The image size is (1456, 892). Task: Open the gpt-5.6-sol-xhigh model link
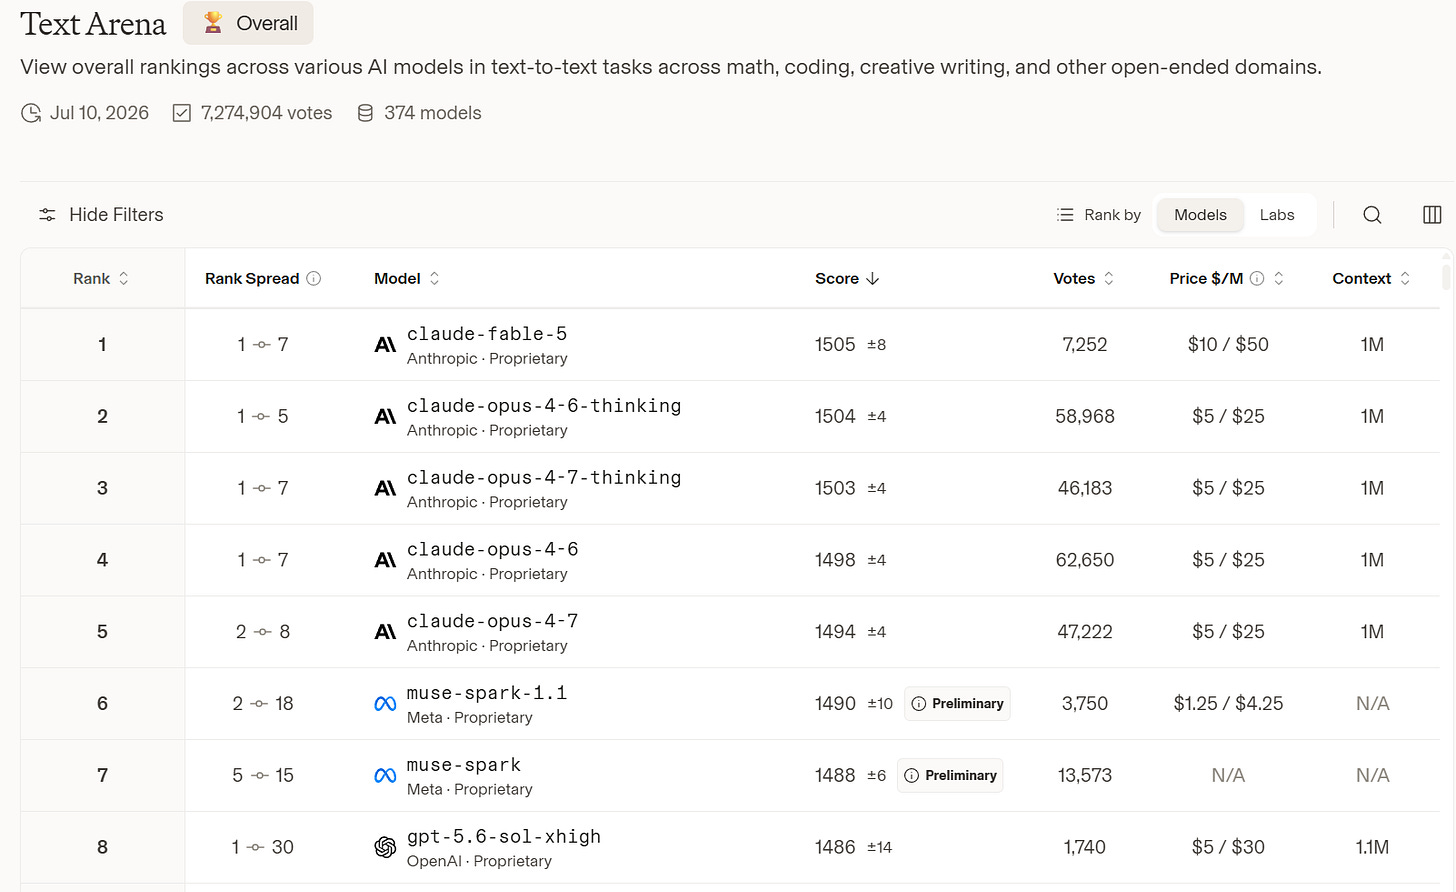pyautogui.click(x=504, y=837)
